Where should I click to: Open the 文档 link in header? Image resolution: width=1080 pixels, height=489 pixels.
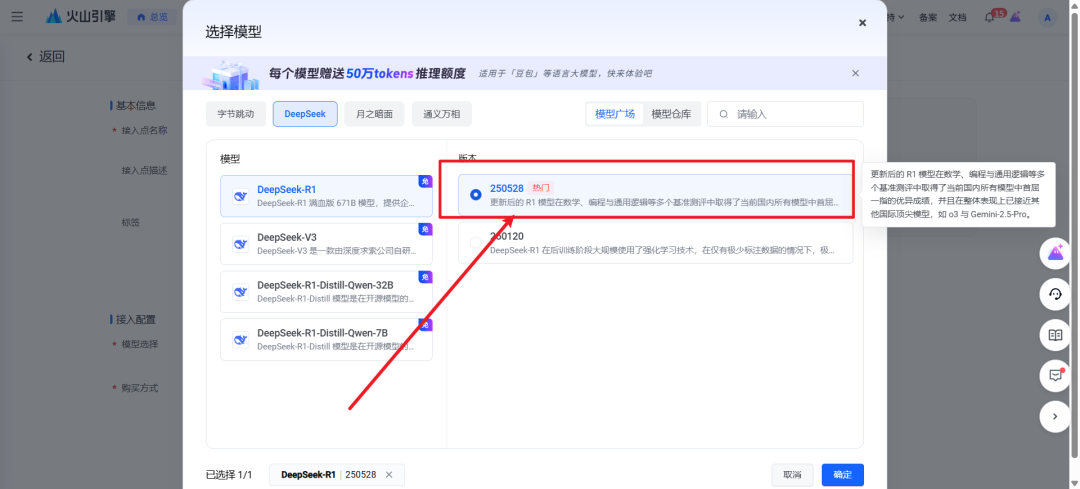pyautogui.click(x=957, y=17)
